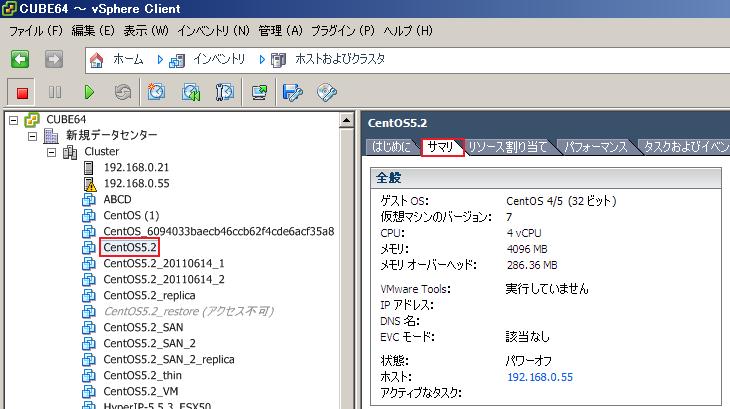Click the Cluster icon in tree
The width and height of the screenshot is (730, 409).
pyautogui.click(x=70, y=152)
